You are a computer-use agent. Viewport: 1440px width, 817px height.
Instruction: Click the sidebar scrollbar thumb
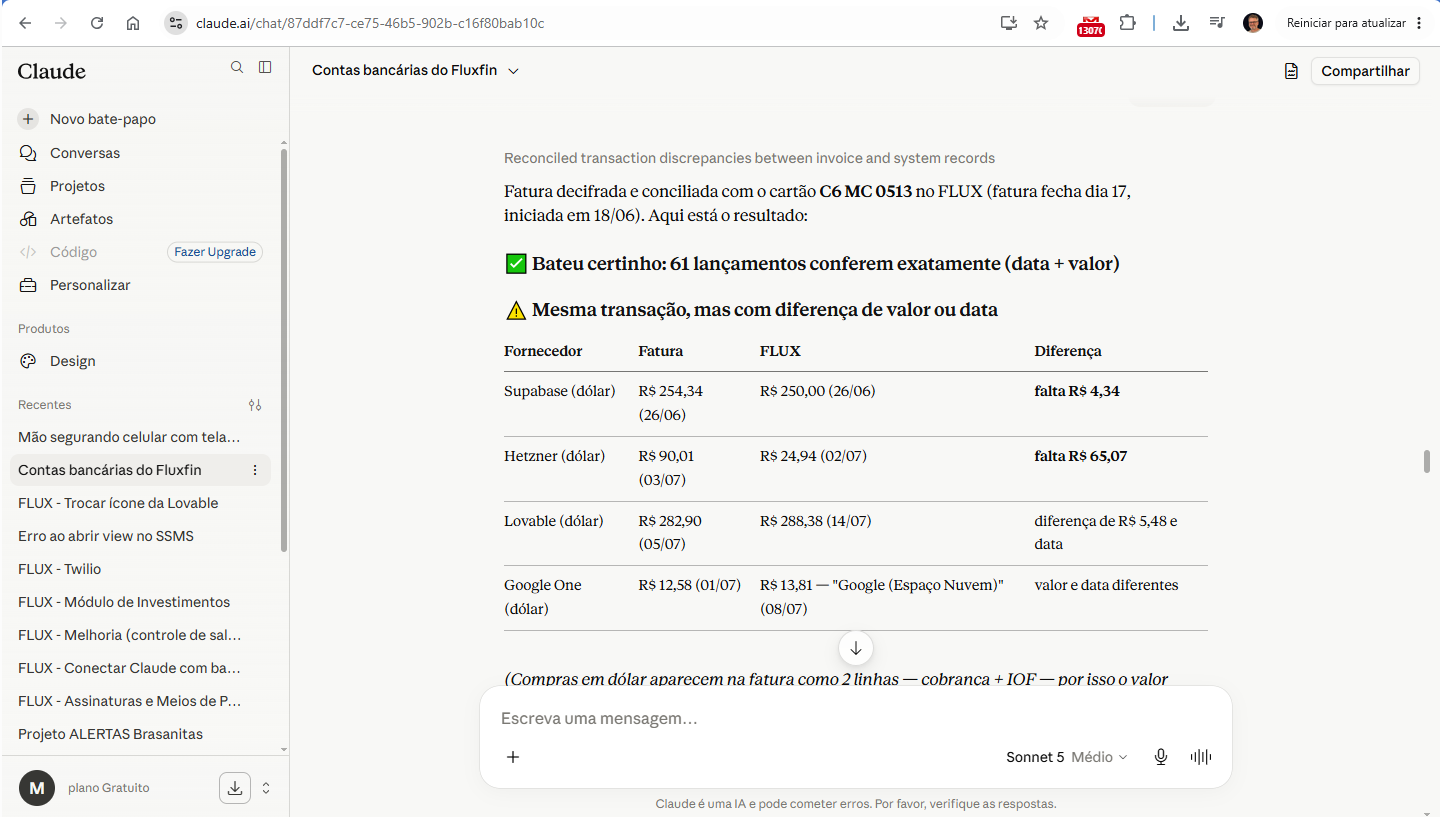point(284,350)
